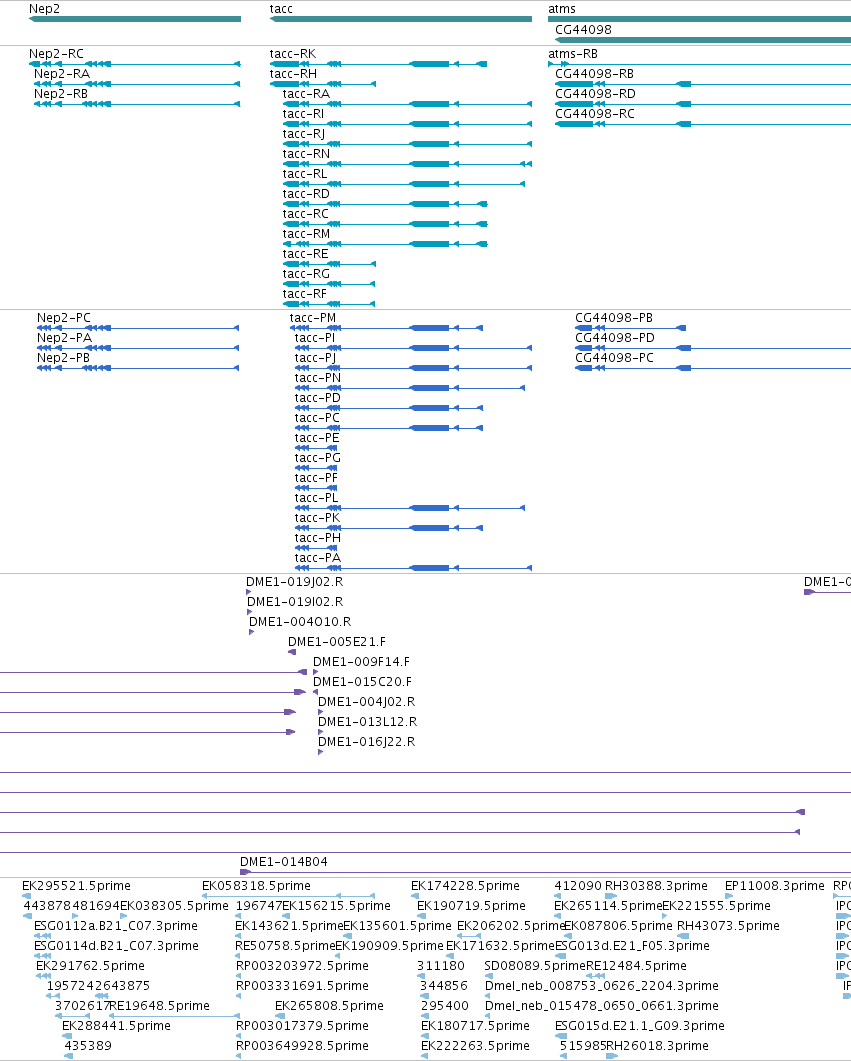
Task: Select polypeptide Nep2-PA
Action: [64, 337]
